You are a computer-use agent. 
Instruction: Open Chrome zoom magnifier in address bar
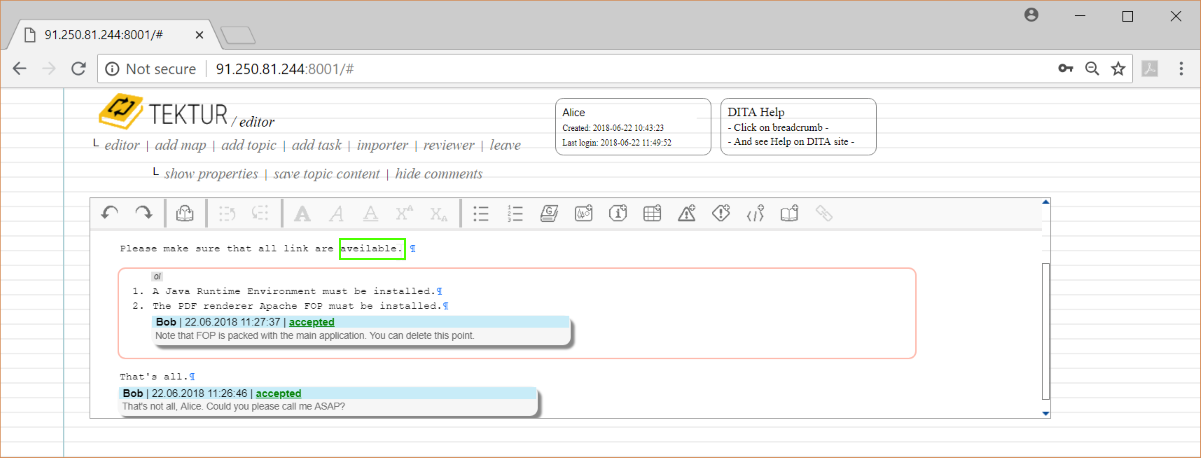(1092, 69)
